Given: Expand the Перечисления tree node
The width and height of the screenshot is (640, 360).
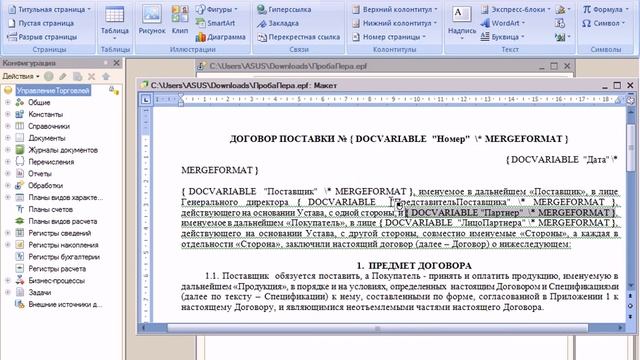Looking at the screenshot, I should pyautogui.click(x=7, y=162).
